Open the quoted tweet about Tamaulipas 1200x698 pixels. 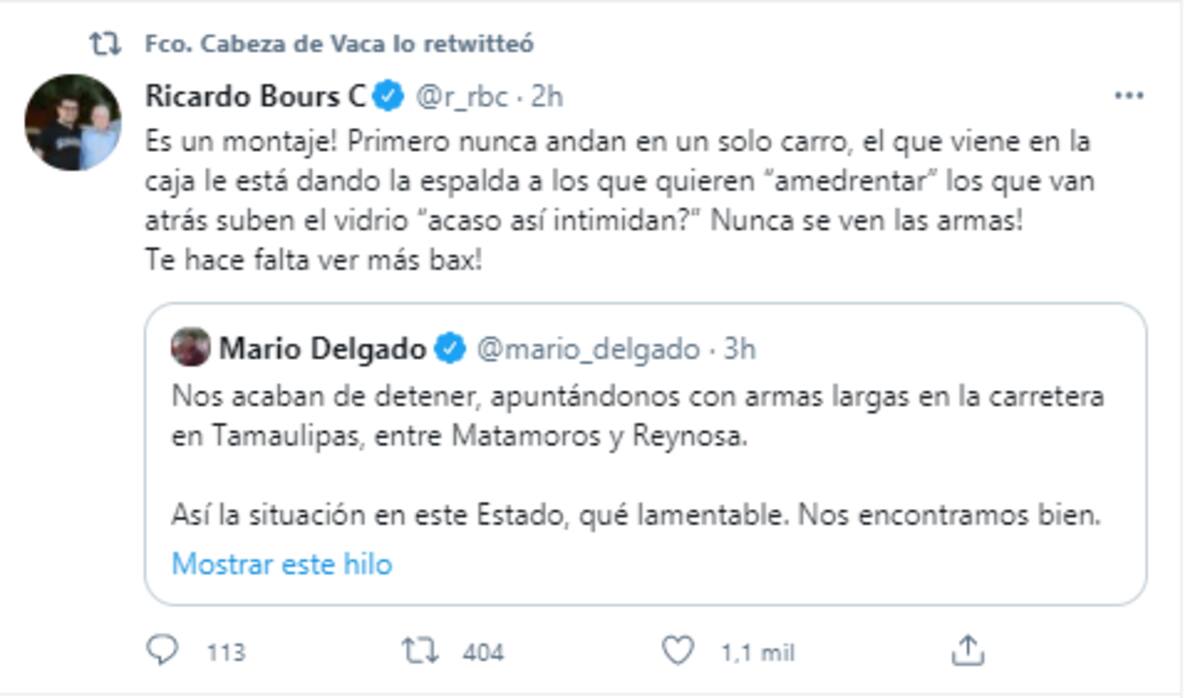click(646, 454)
